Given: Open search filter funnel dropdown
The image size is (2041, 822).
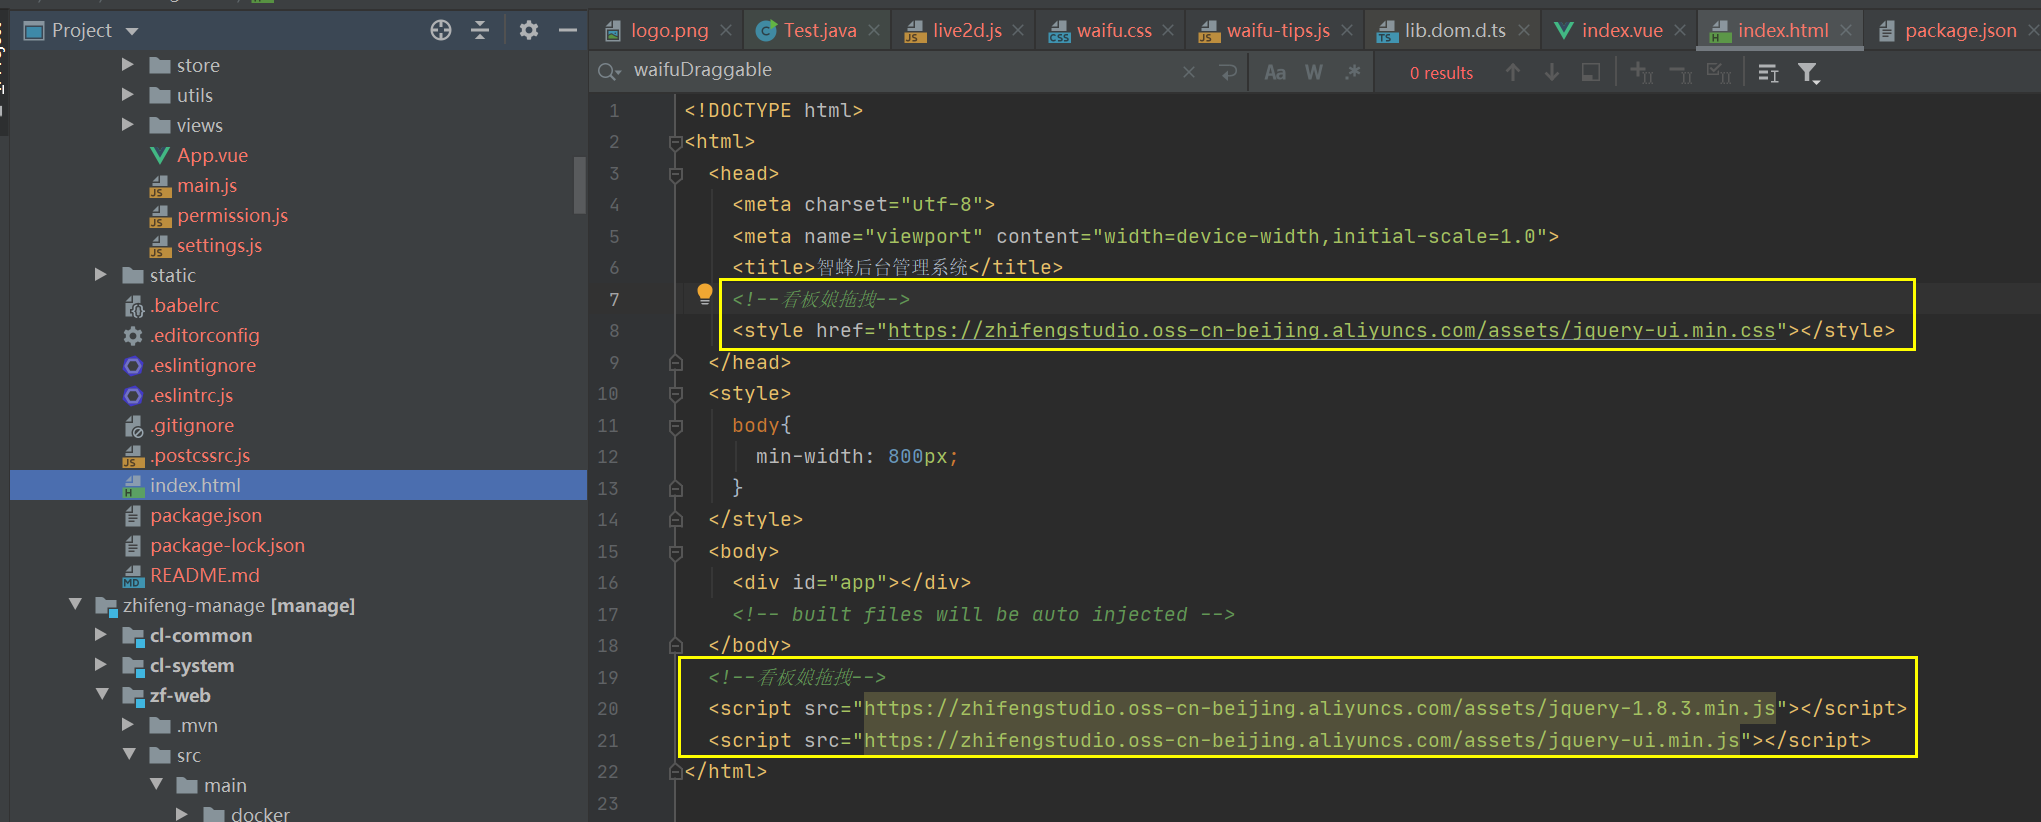Looking at the screenshot, I should (1808, 73).
